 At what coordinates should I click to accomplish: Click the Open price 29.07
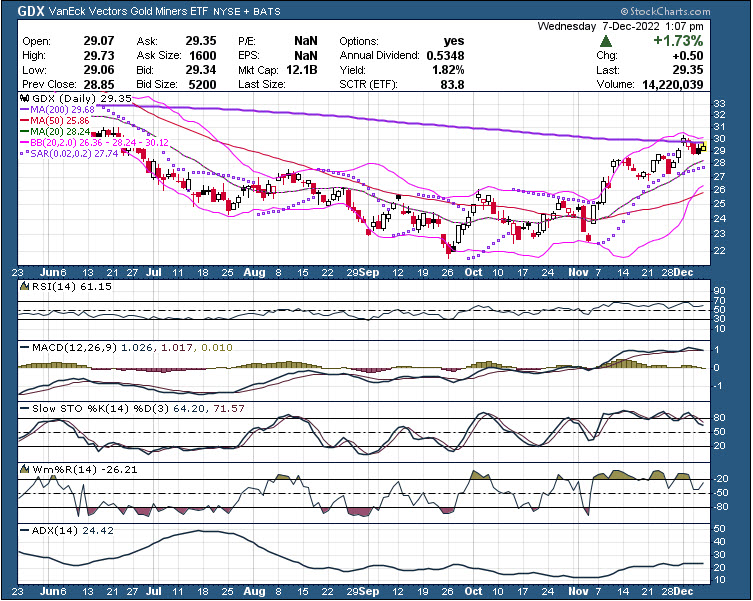[98, 41]
